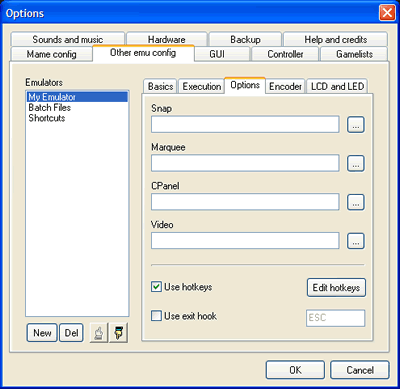The image size is (400, 389).
Task: Open the browse button for Video
Action: click(x=356, y=241)
